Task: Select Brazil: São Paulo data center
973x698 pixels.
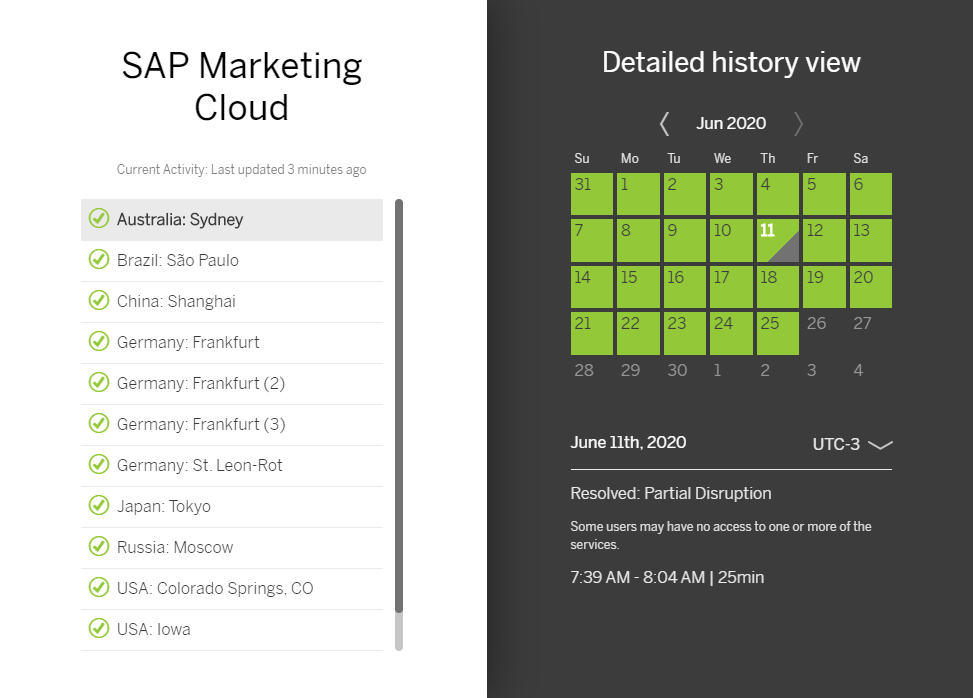Action: click(232, 261)
